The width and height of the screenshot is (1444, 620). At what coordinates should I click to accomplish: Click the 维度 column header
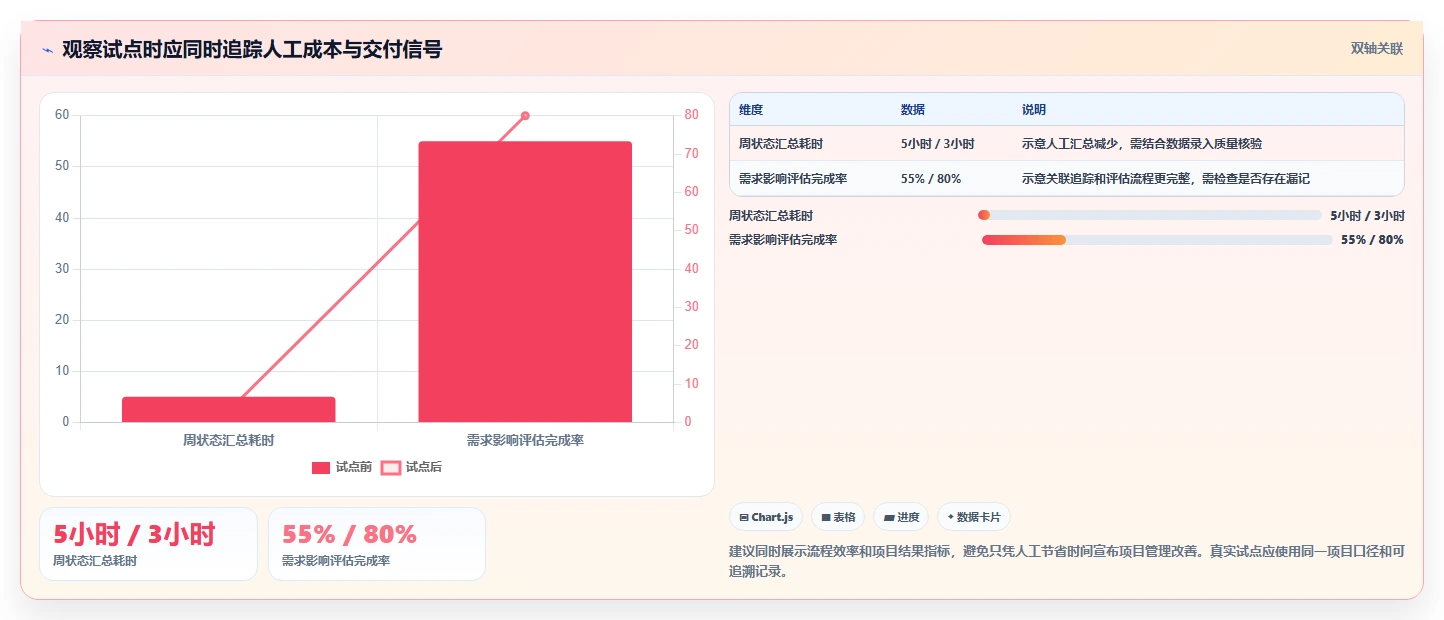click(750, 110)
